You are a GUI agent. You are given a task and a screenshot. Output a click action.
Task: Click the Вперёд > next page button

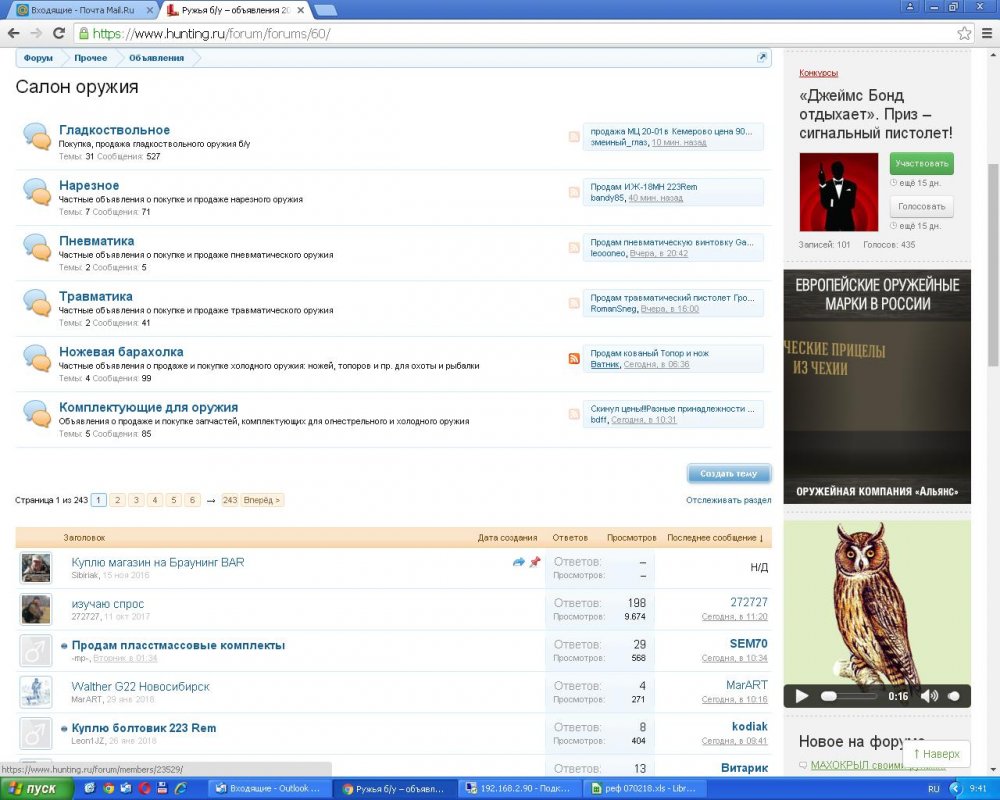(x=262, y=500)
